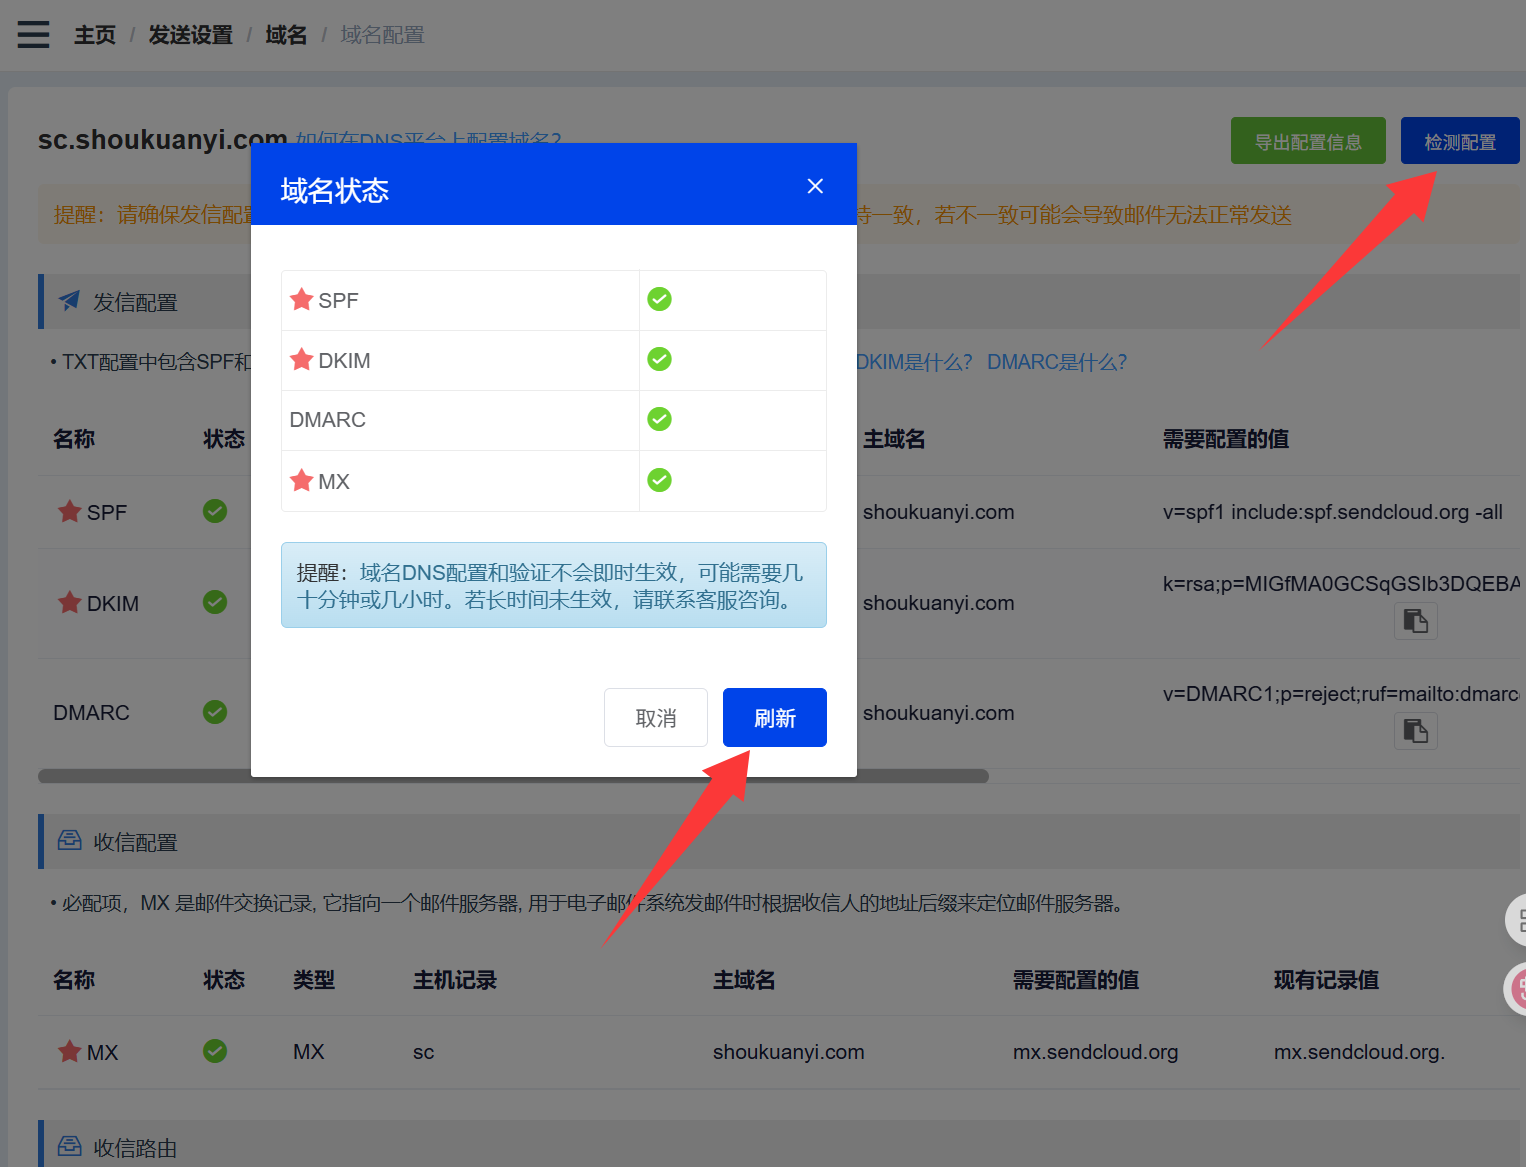Click DKIM green check in dialog

tap(659, 359)
